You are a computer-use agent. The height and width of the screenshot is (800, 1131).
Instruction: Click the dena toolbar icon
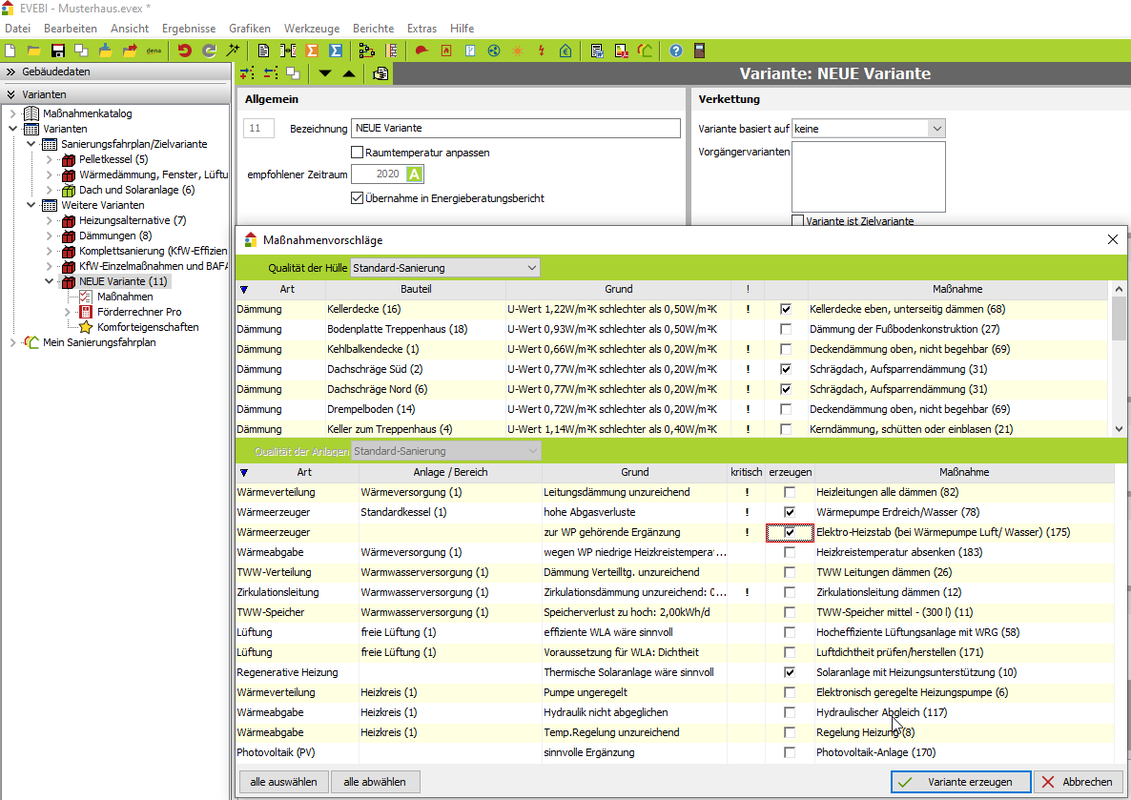[154, 50]
